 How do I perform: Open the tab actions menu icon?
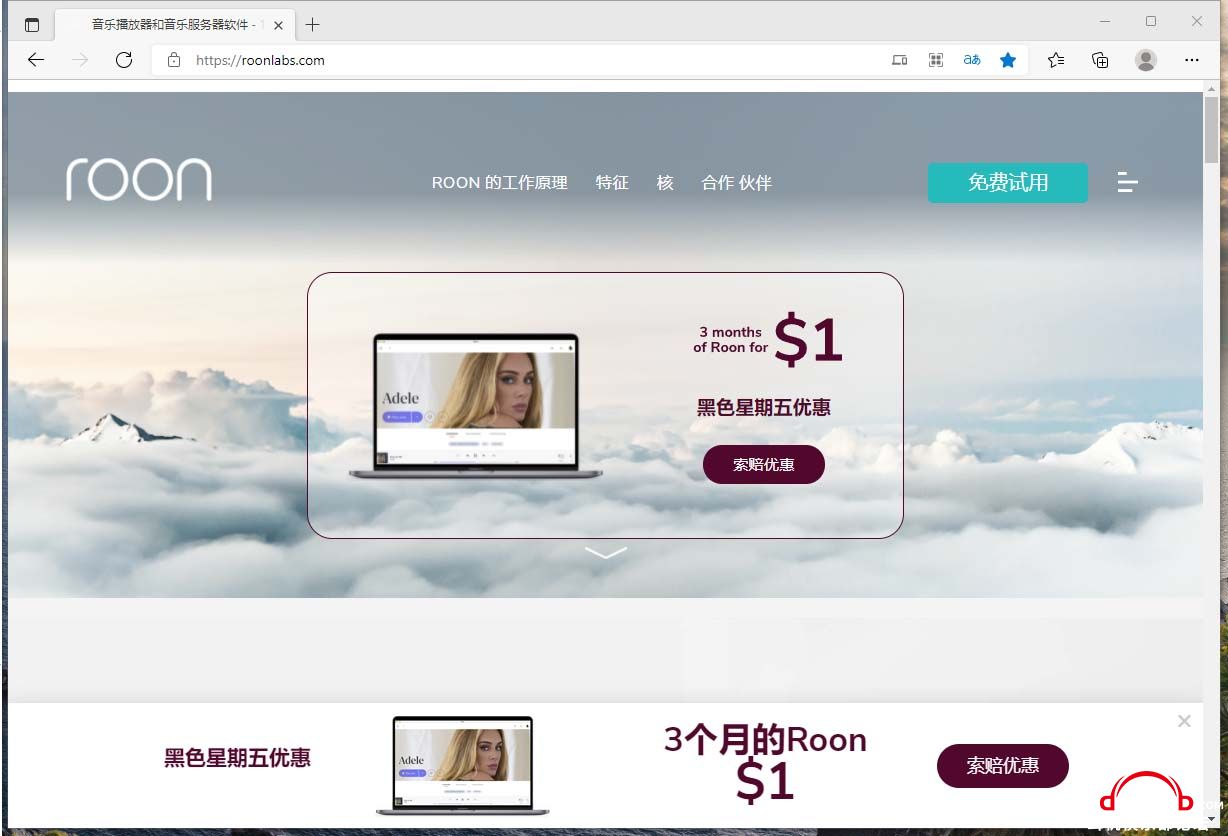tap(32, 24)
